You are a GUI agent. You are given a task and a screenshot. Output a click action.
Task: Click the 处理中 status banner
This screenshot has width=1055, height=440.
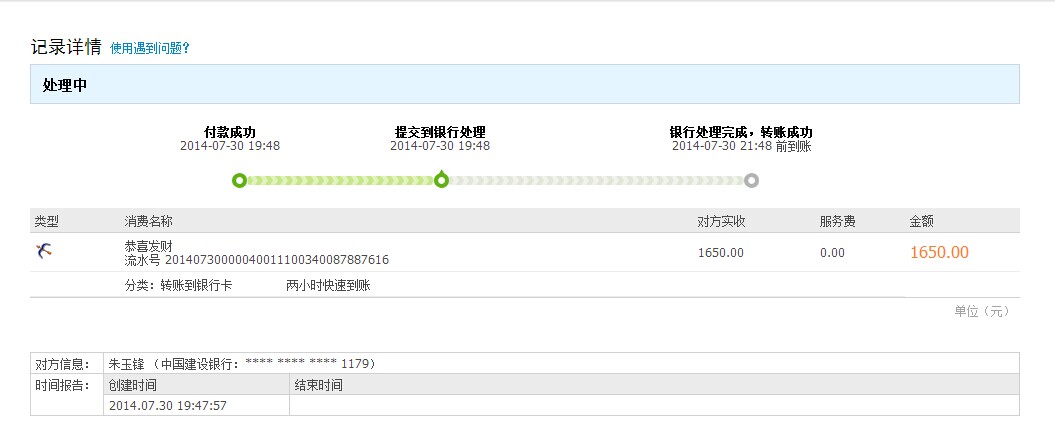tap(524, 85)
